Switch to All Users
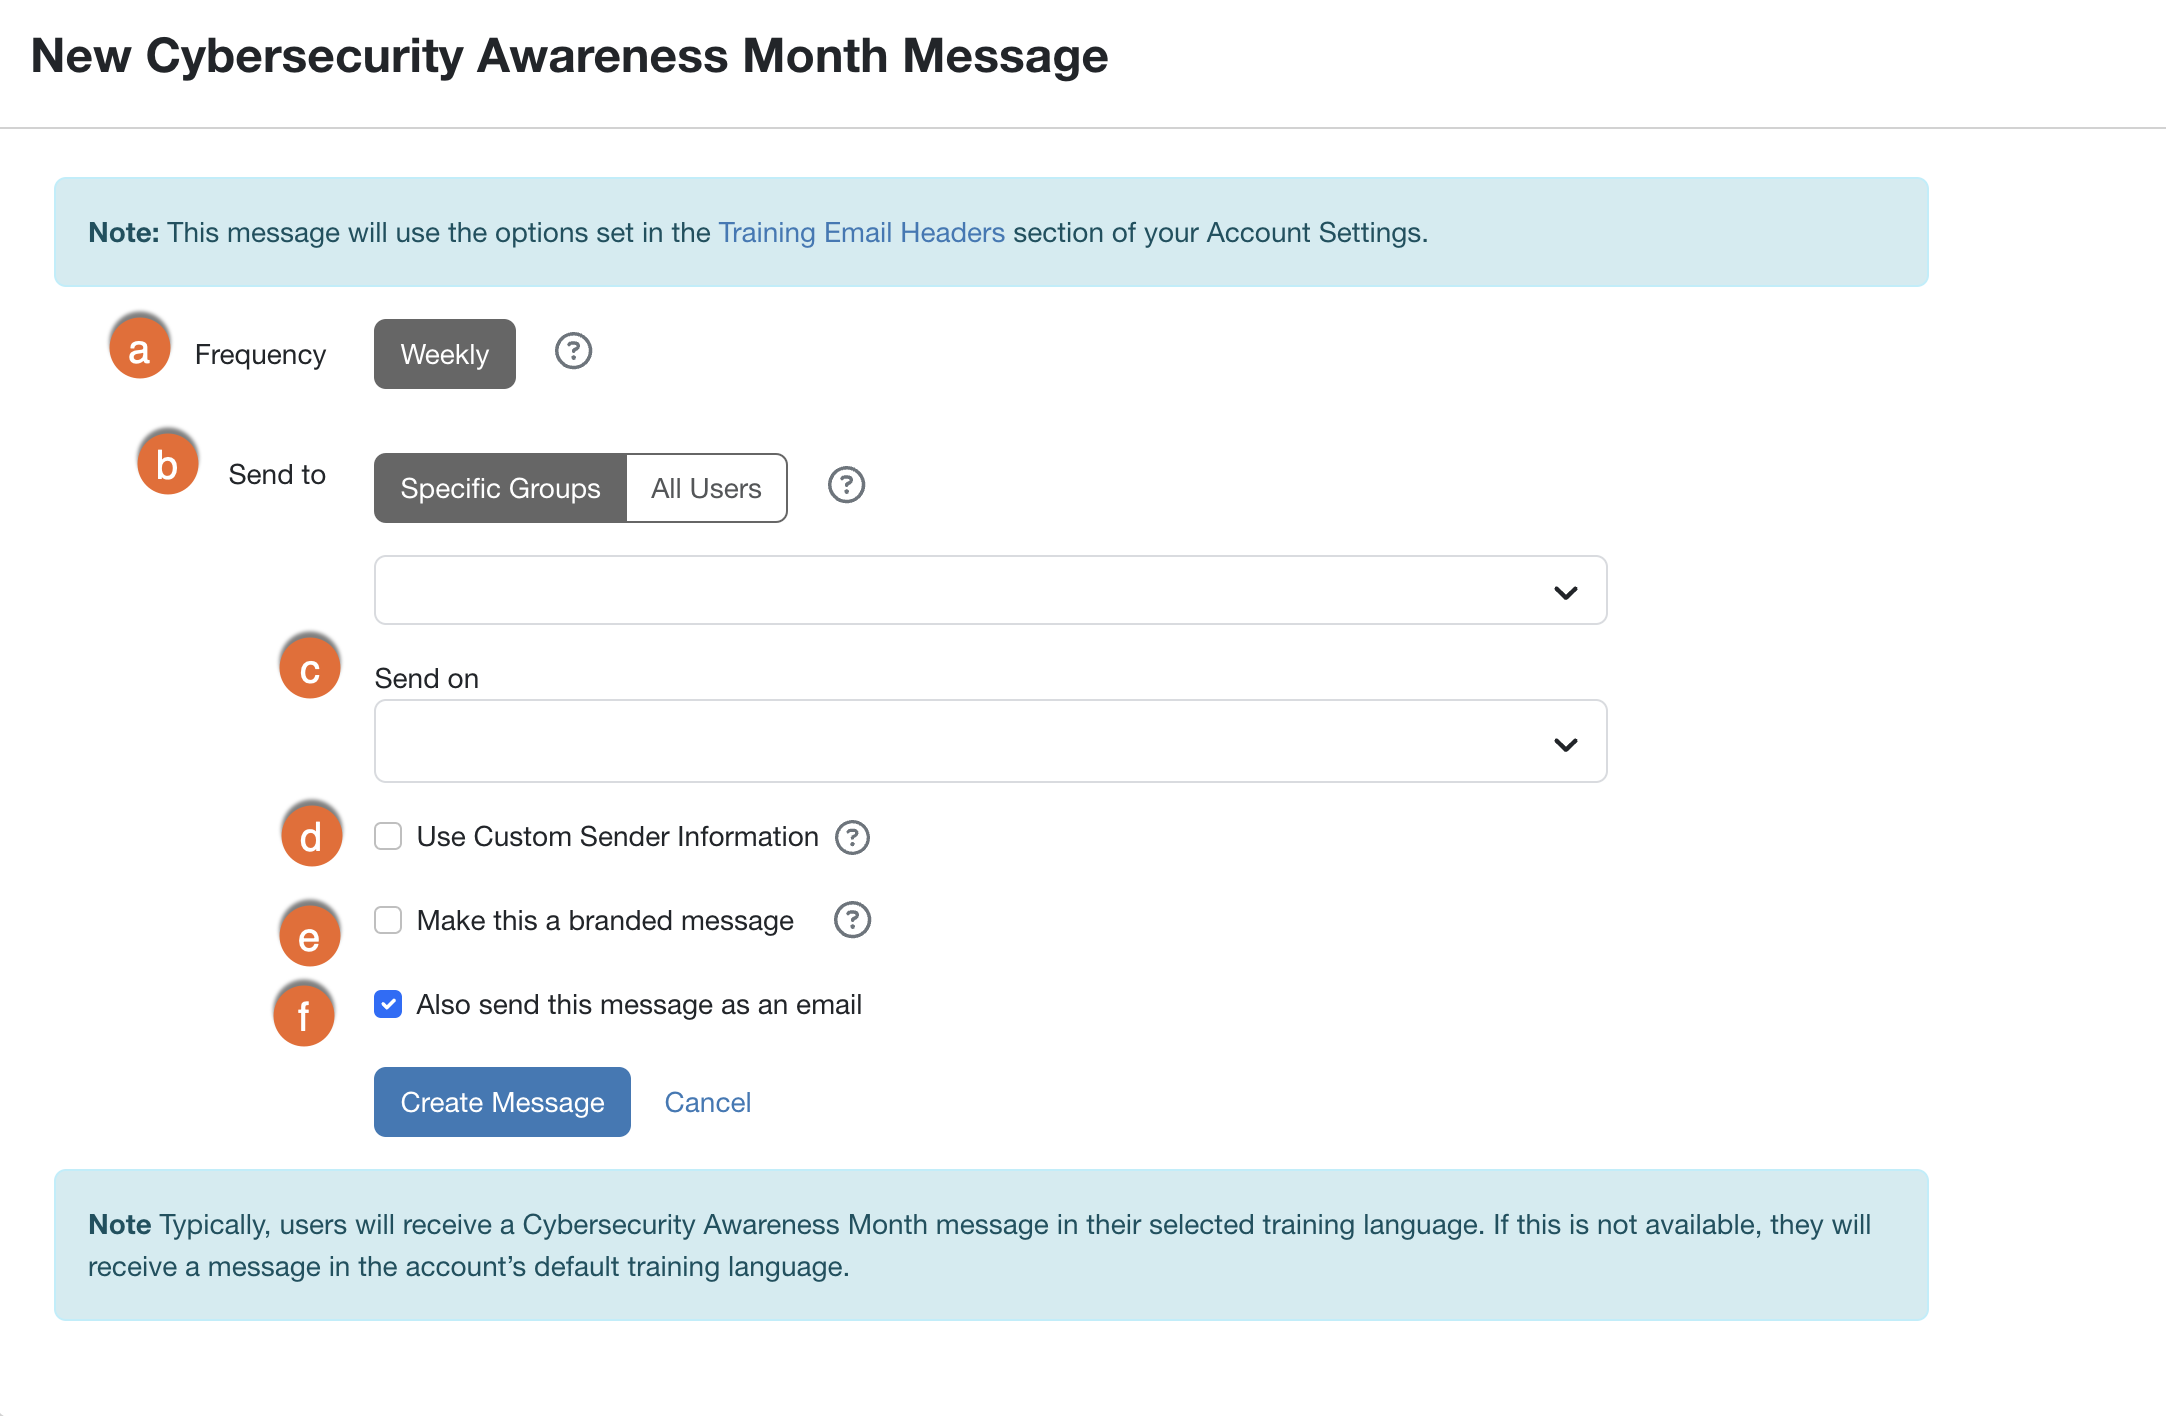The height and width of the screenshot is (1416, 2166). [x=706, y=488]
